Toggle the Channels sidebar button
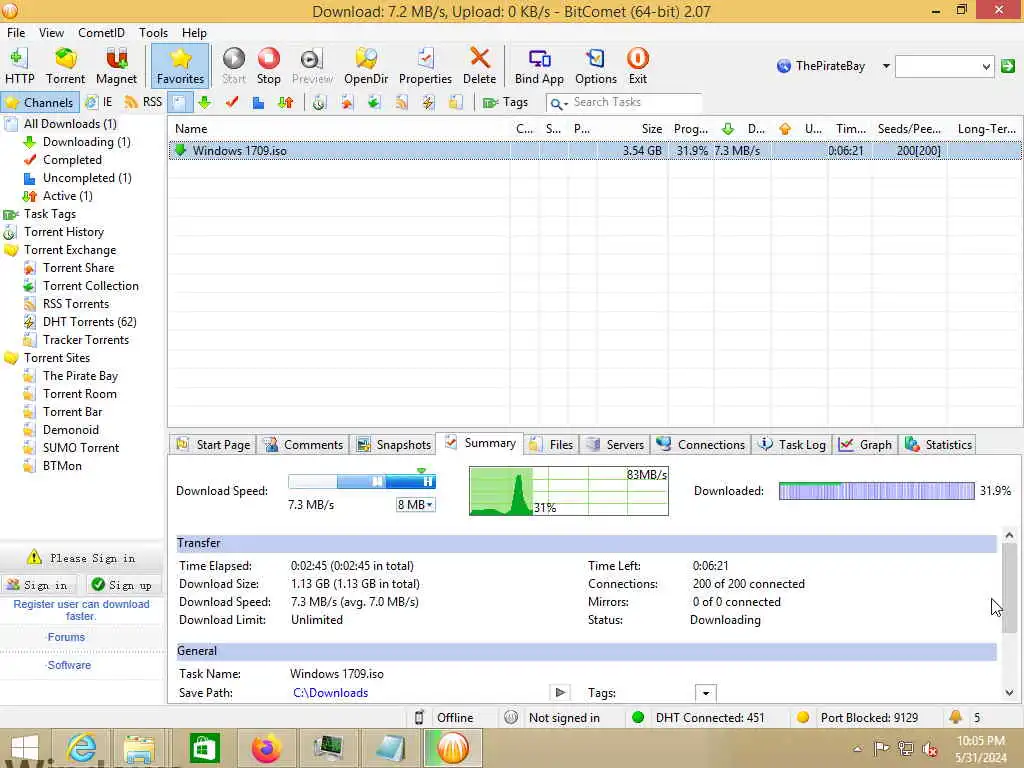Screen dimensions: 1024x768 tap(40, 103)
